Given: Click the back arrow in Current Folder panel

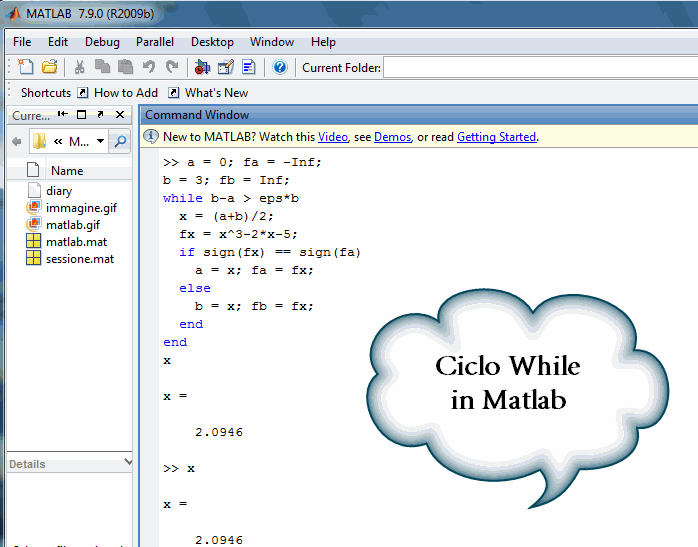Looking at the screenshot, I should click(x=17, y=142).
